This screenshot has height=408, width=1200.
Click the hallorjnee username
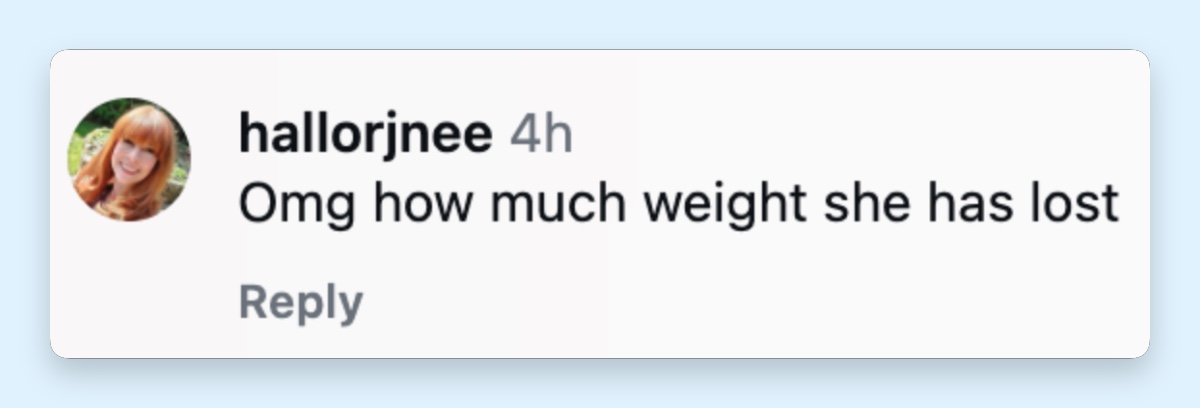click(366, 135)
